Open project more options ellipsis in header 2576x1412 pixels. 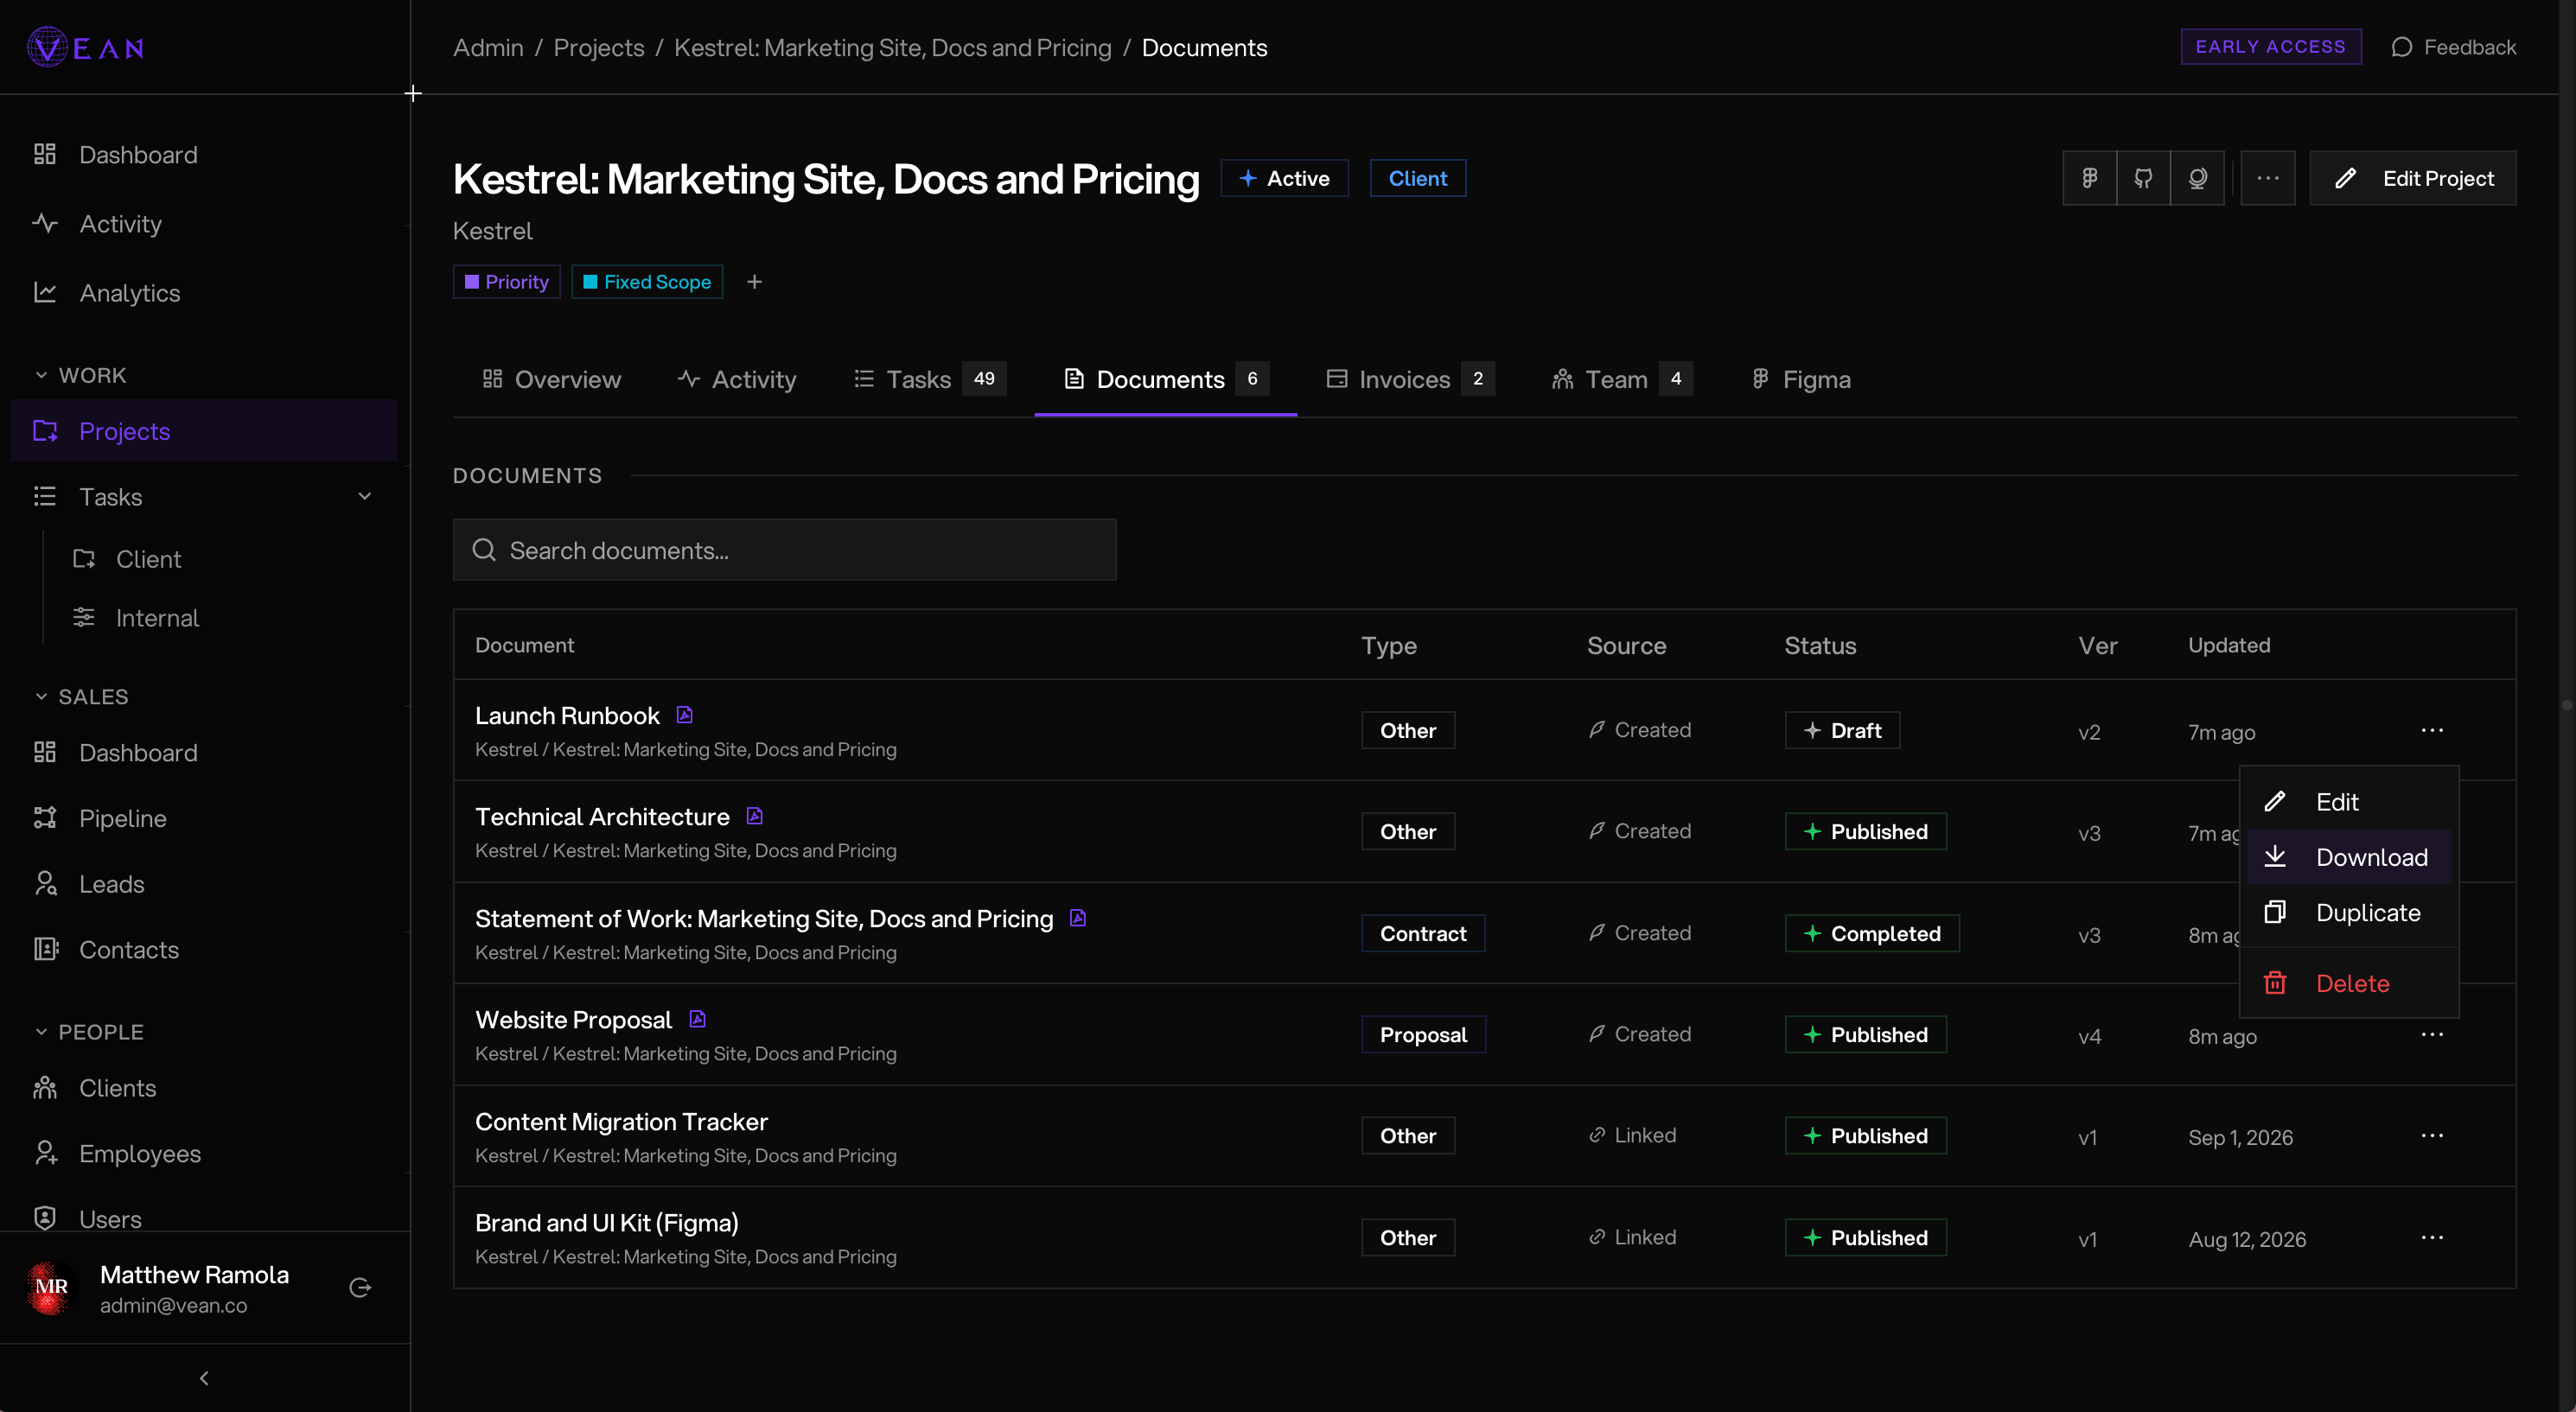2267,178
